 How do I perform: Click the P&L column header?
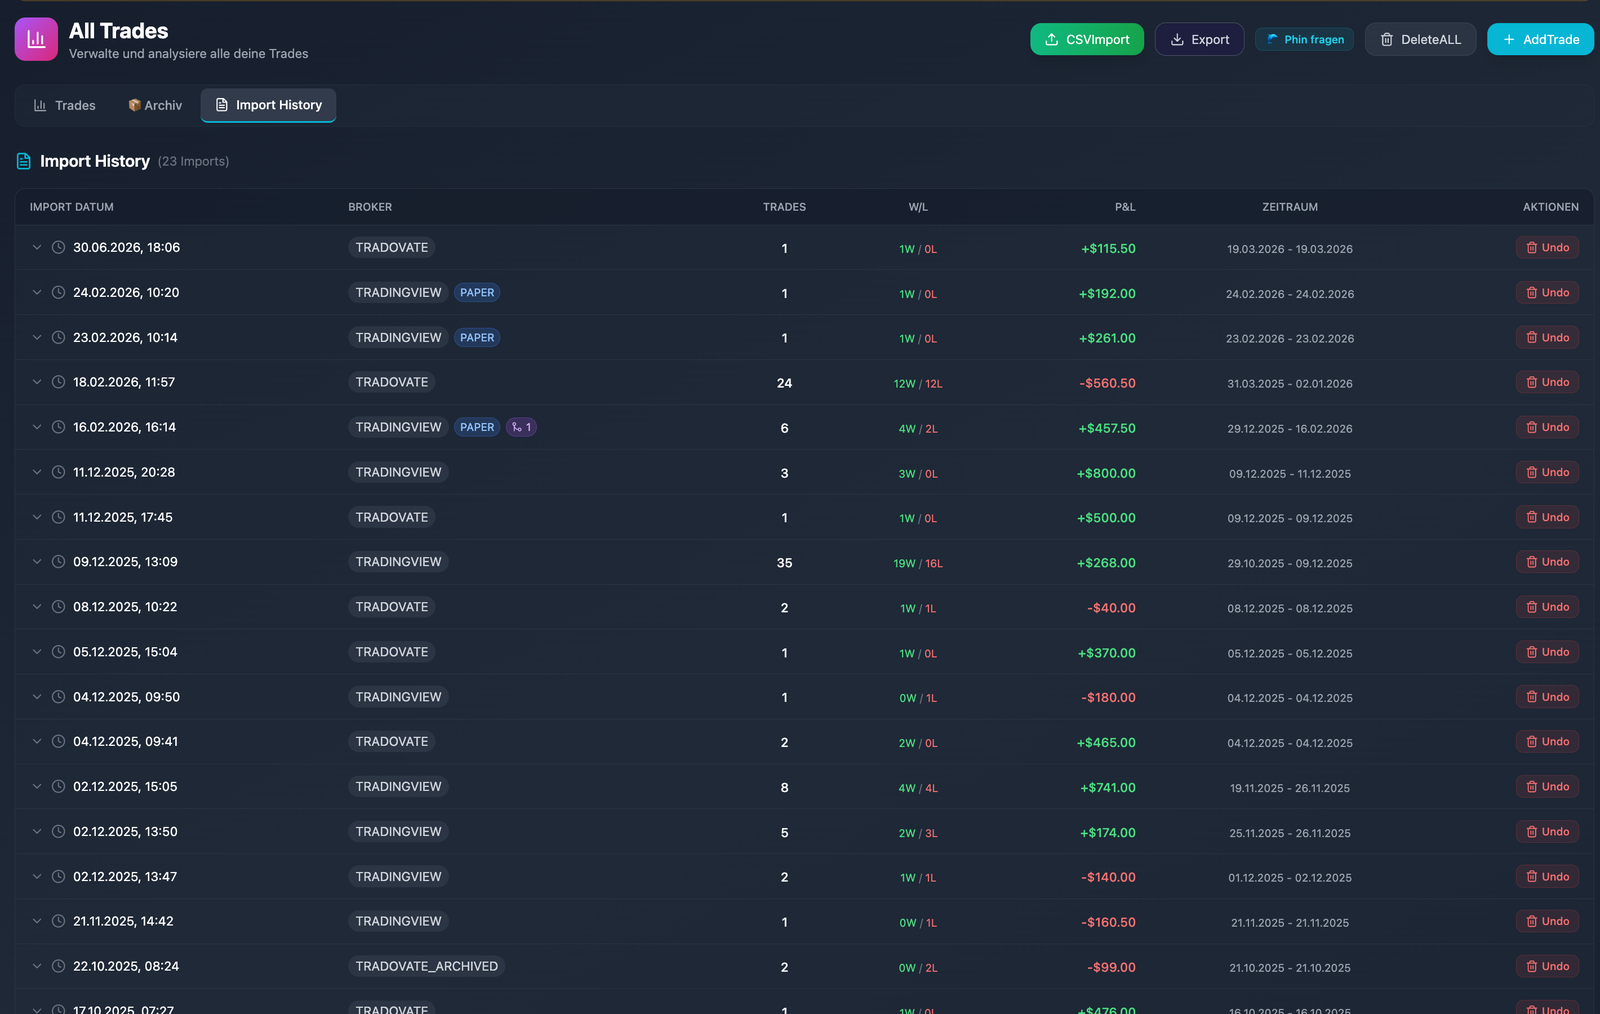(1125, 207)
